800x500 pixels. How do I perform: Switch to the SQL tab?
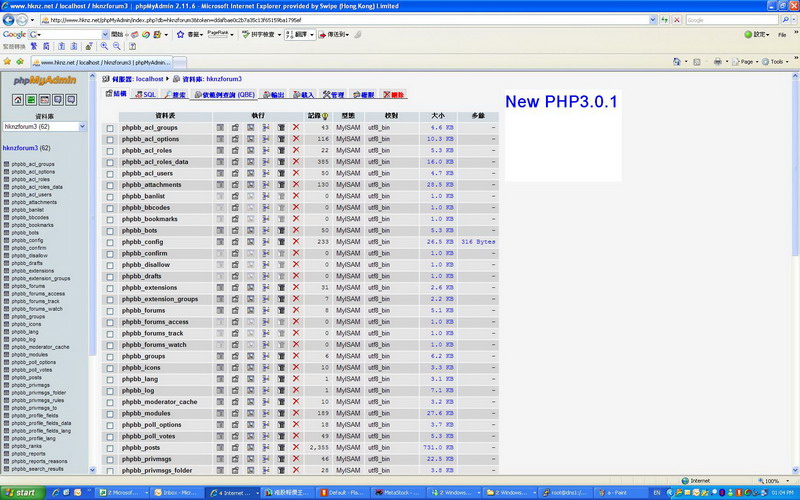(145, 94)
